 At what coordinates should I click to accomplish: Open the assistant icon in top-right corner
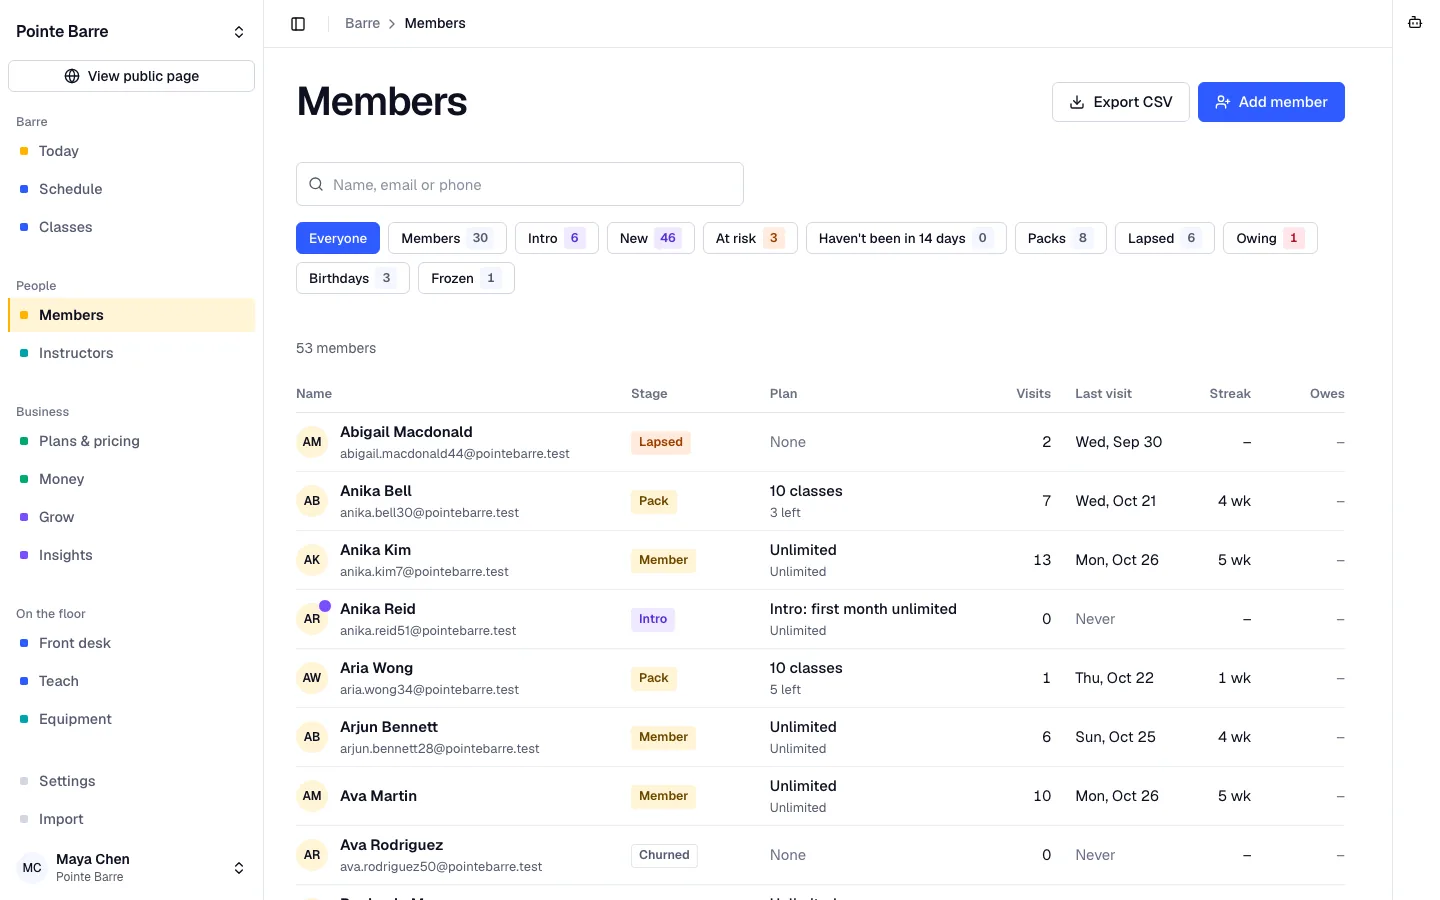(x=1415, y=23)
